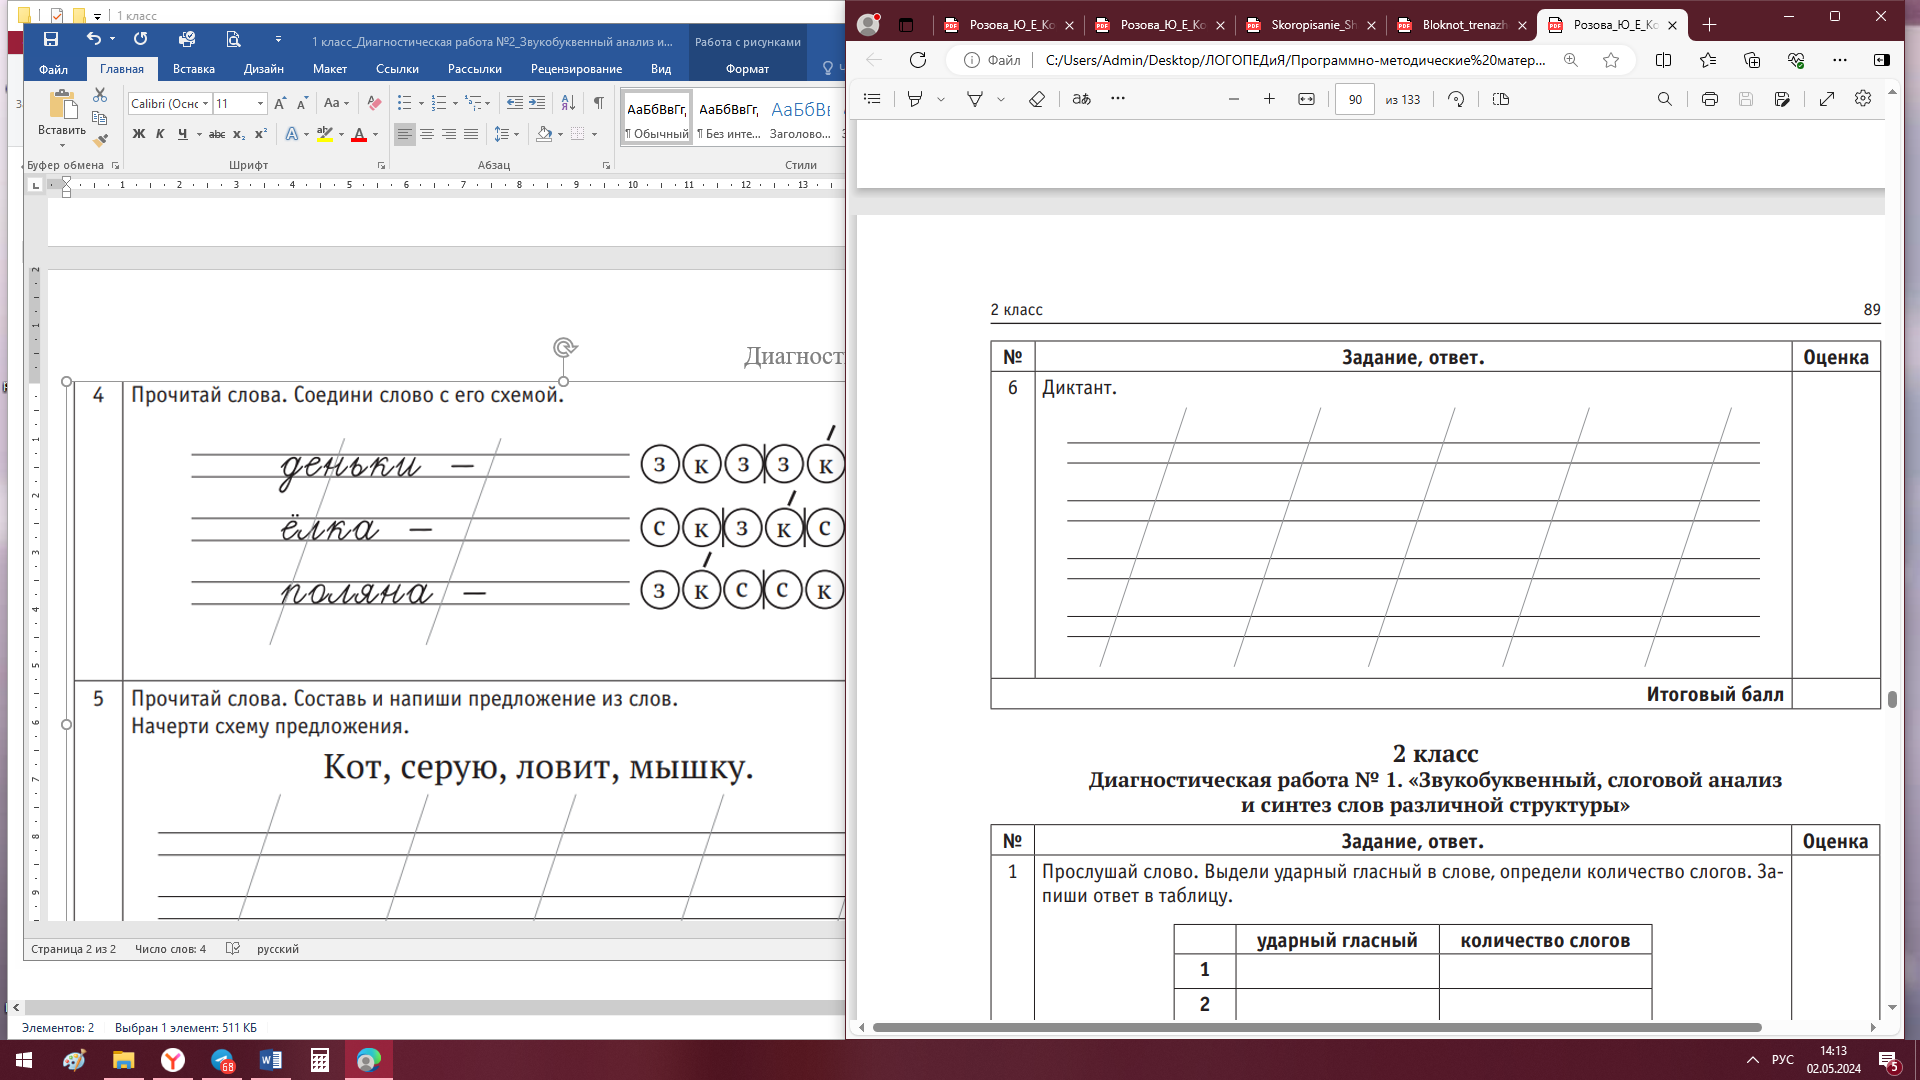Open PDF table of contents icon
1920x1080 pixels.
(872, 99)
